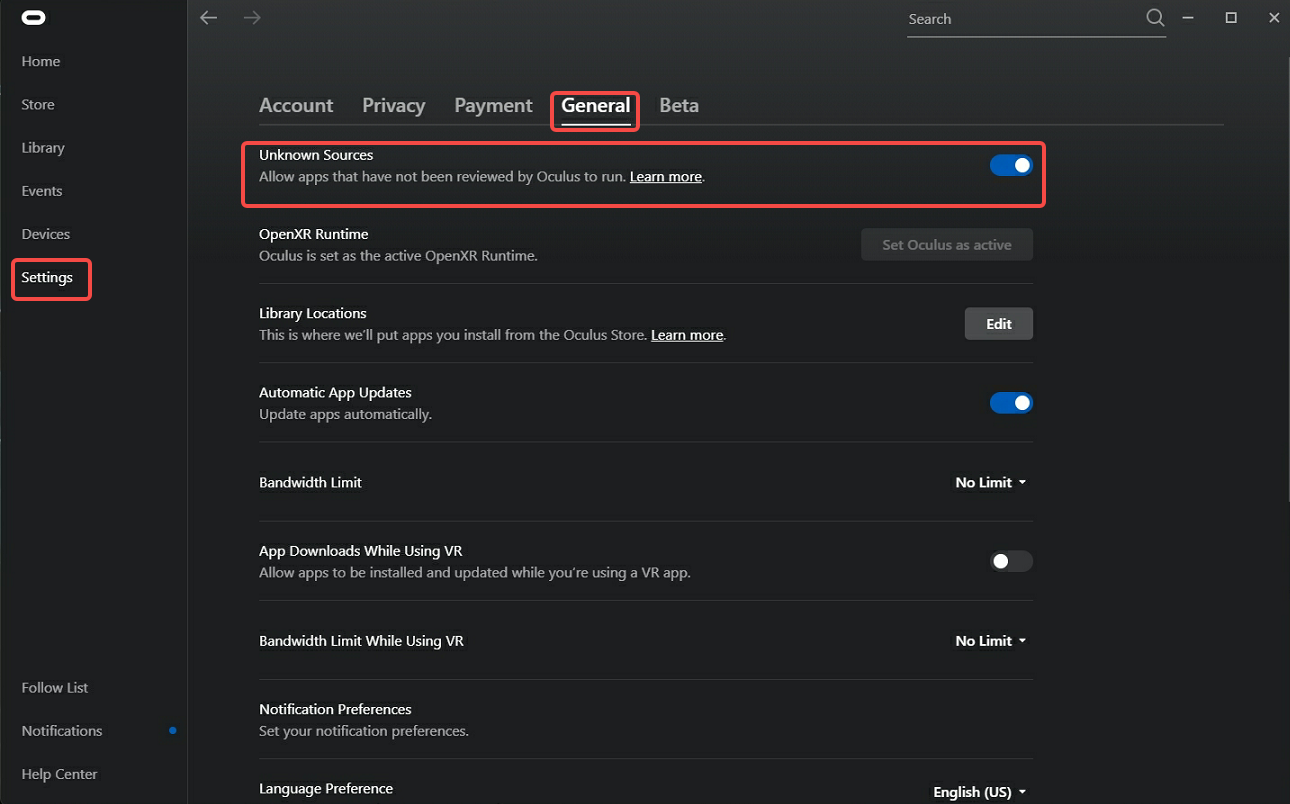Open Help Center in the sidebar
The image size is (1290, 804).
[60, 774]
